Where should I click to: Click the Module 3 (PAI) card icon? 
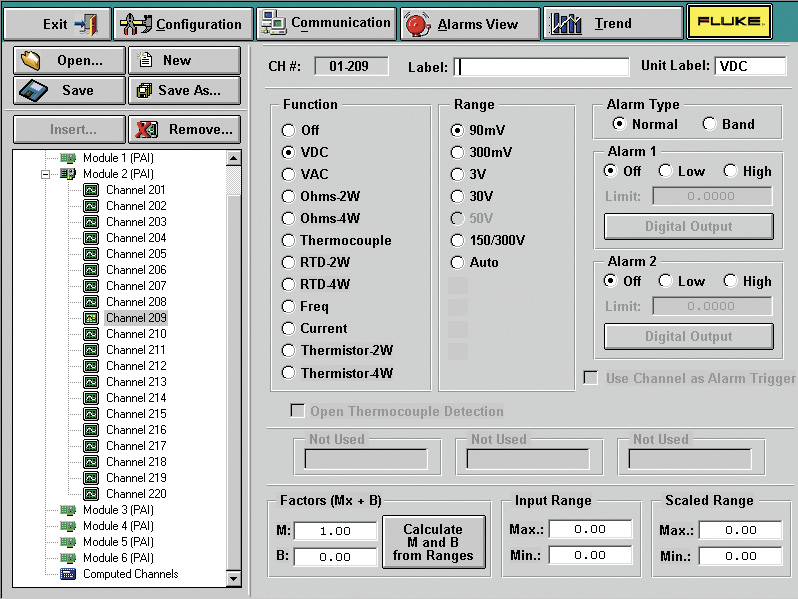tap(68, 510)
